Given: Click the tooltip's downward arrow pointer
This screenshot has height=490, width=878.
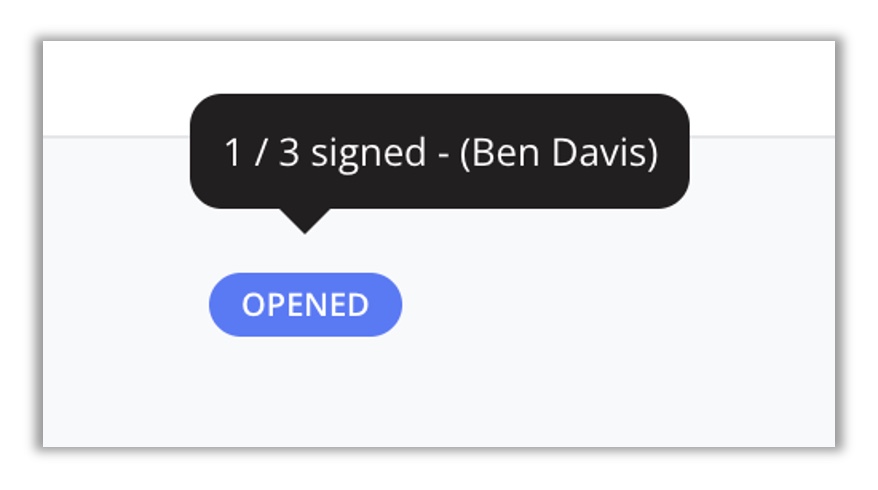Looking at the screenshot, I should (305, 221).
